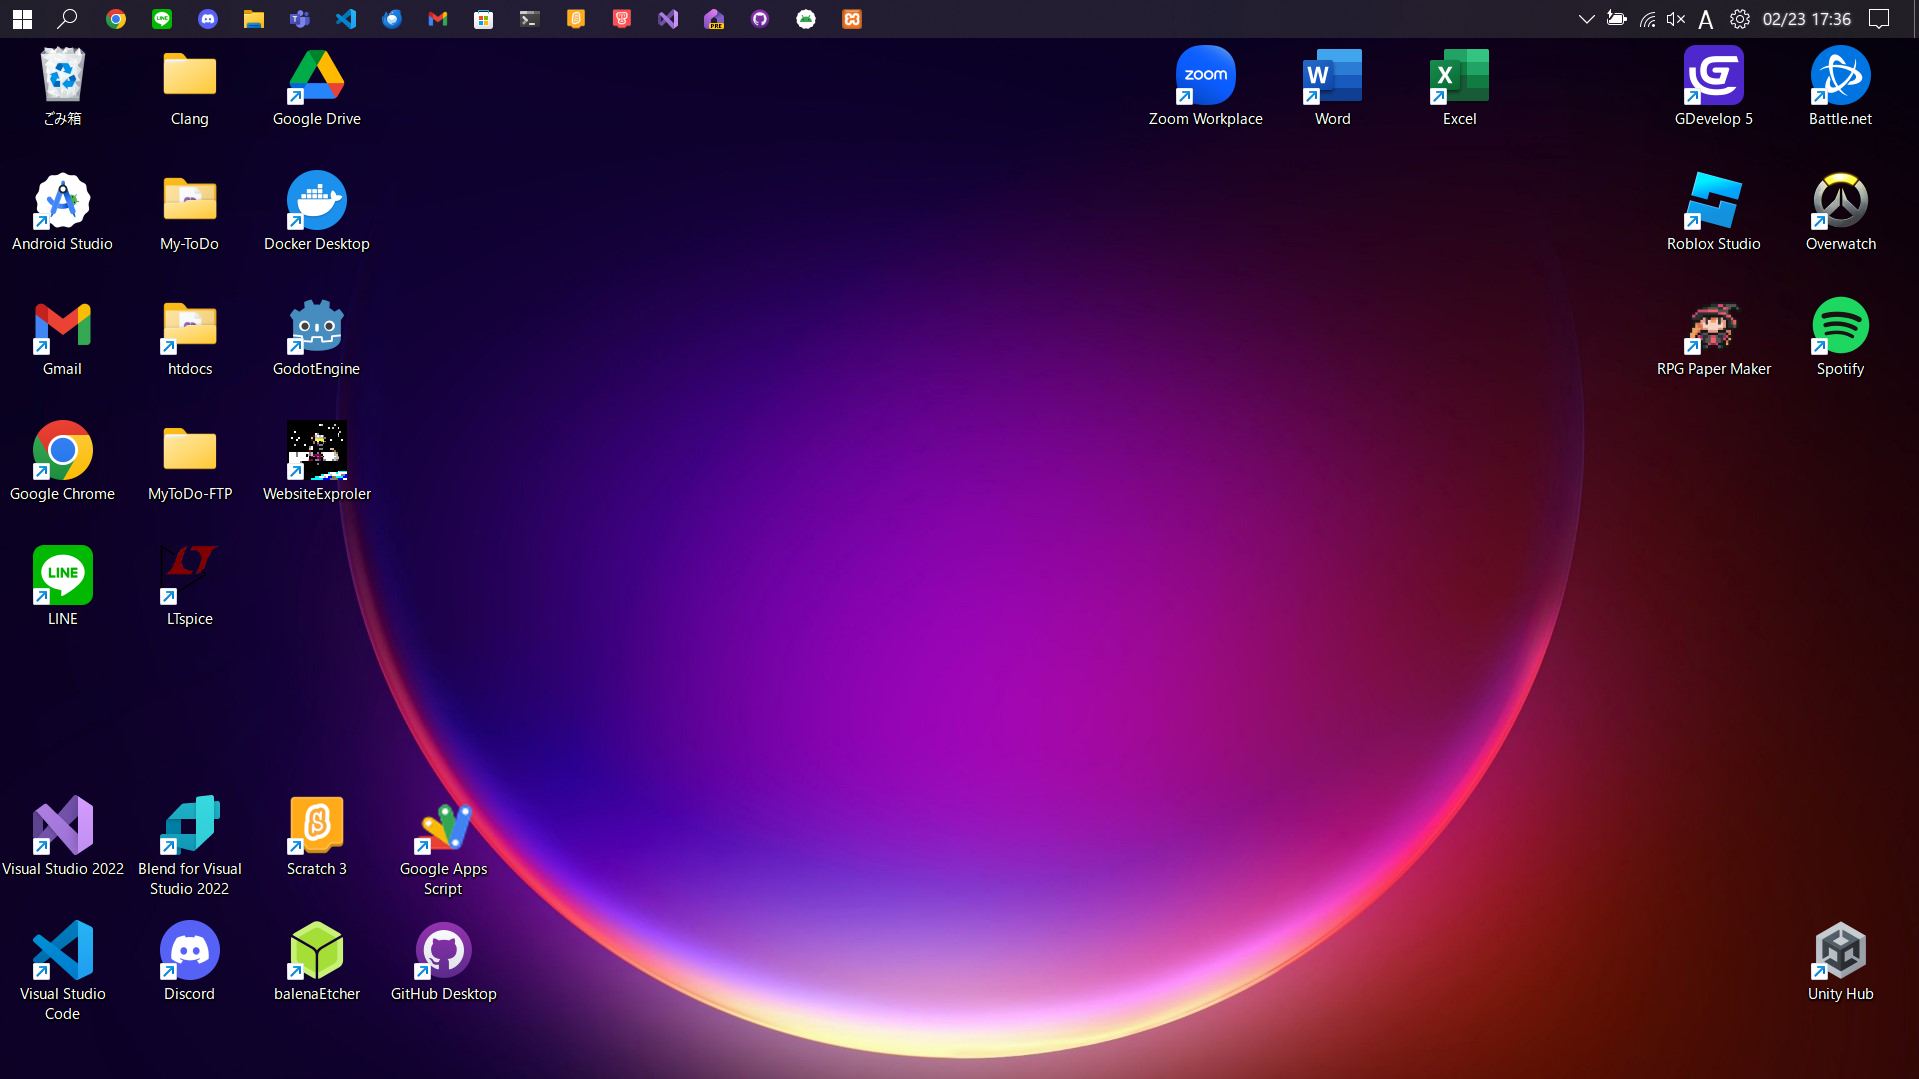This screenshot has width=1919, height=1079.
Task: Open the Excel desktop shortcut
Action: coord(1459,87)
